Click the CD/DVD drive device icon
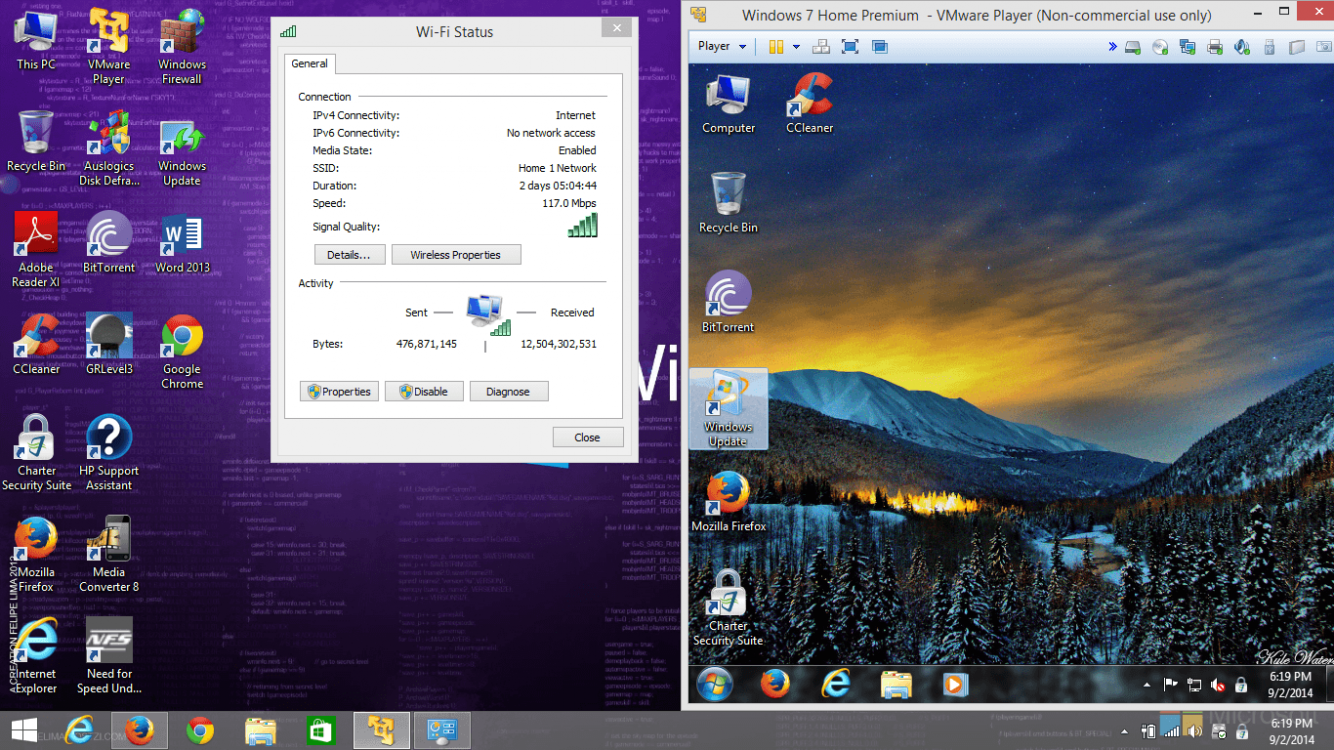This screenshot has width=1334, height=750. click(1161, 47)
